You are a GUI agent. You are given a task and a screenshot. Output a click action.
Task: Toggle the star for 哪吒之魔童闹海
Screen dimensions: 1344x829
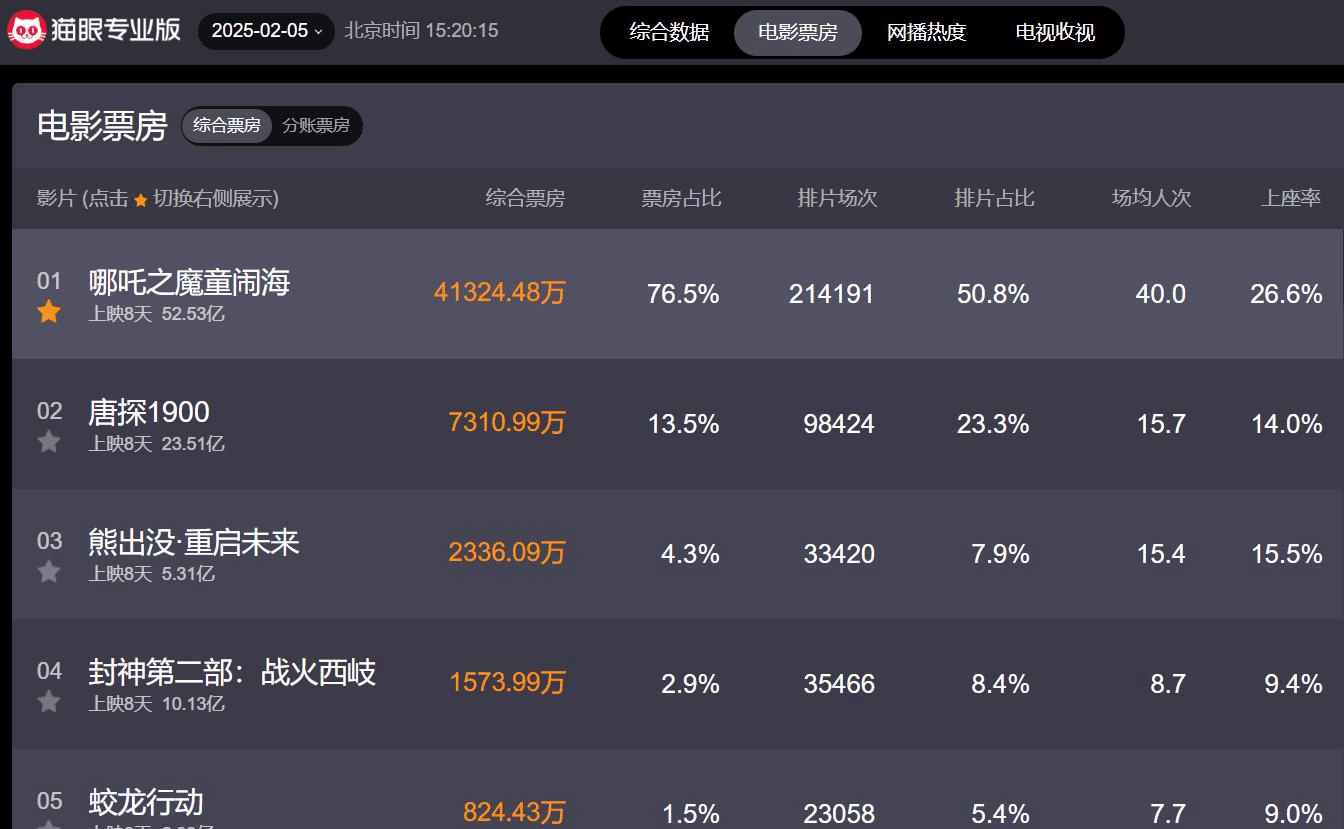pyautogui.click(x=49, y=312)
